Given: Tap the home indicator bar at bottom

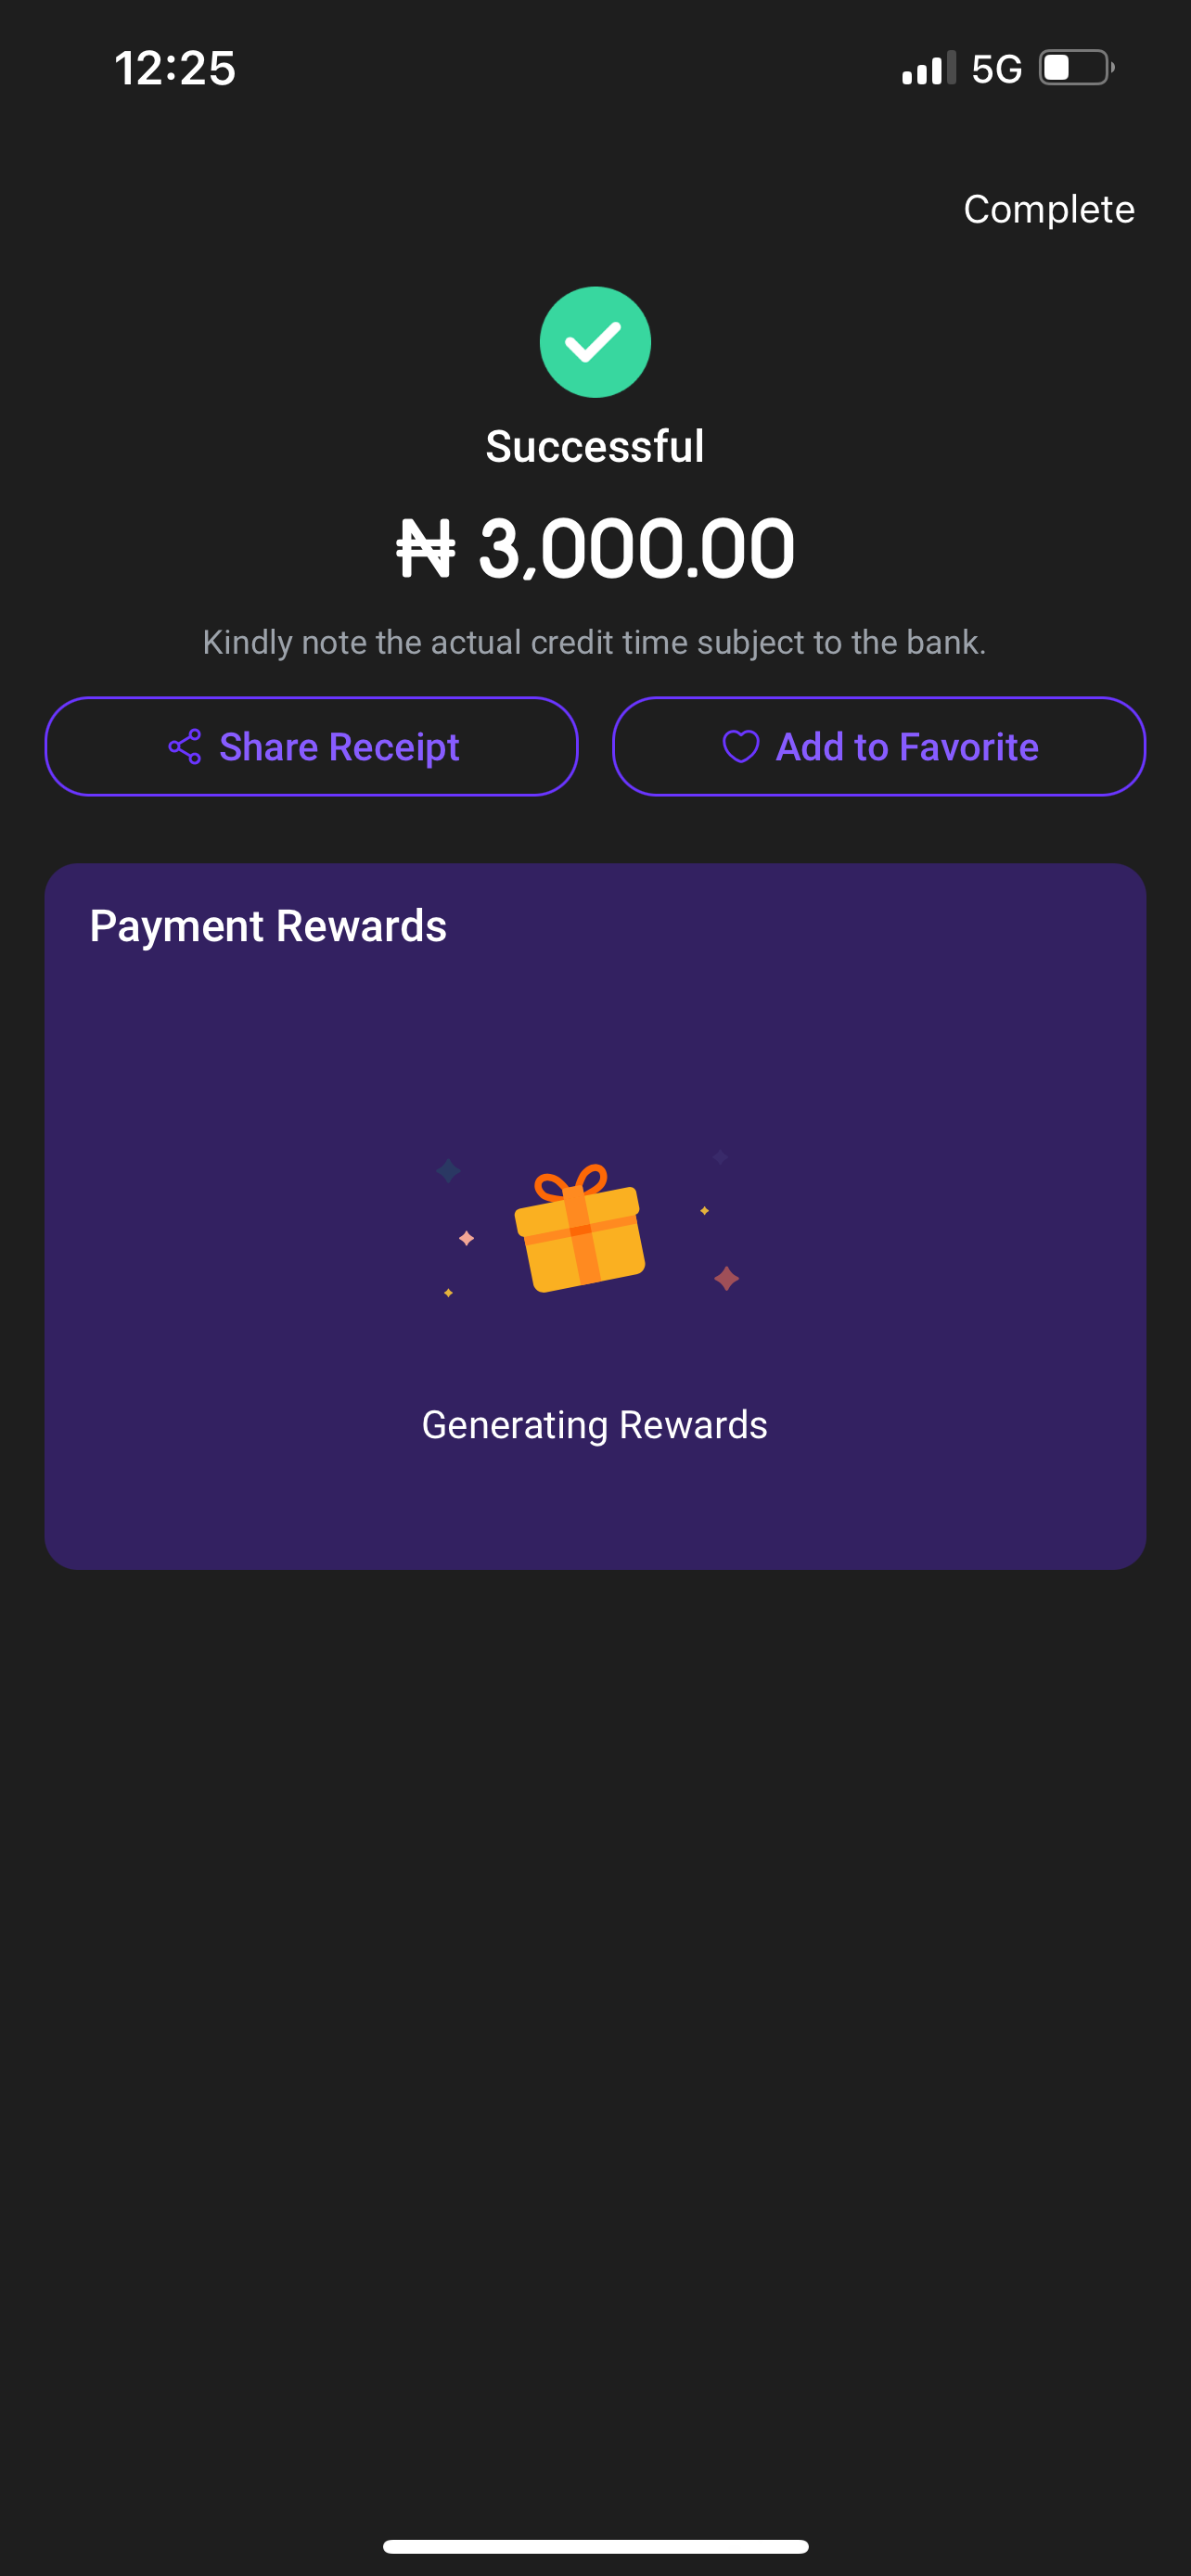Looking at the screenshot, I should 595,2546.
